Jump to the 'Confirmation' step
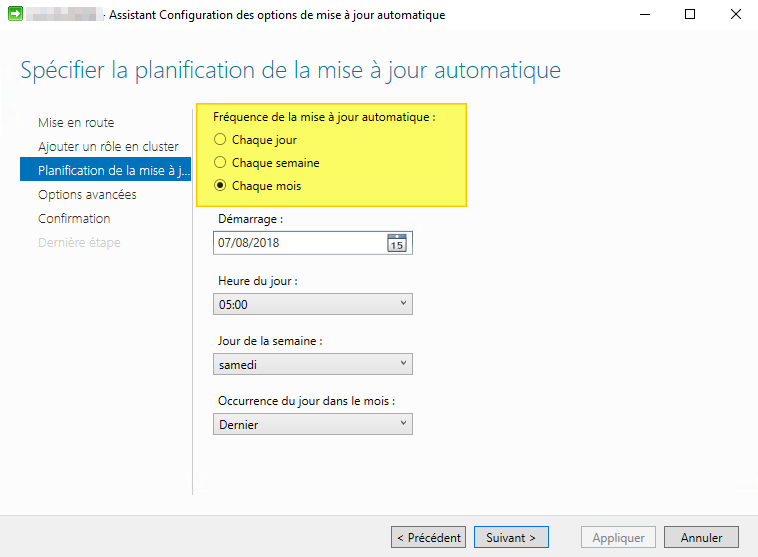758x557 pixels. (74, 219)
